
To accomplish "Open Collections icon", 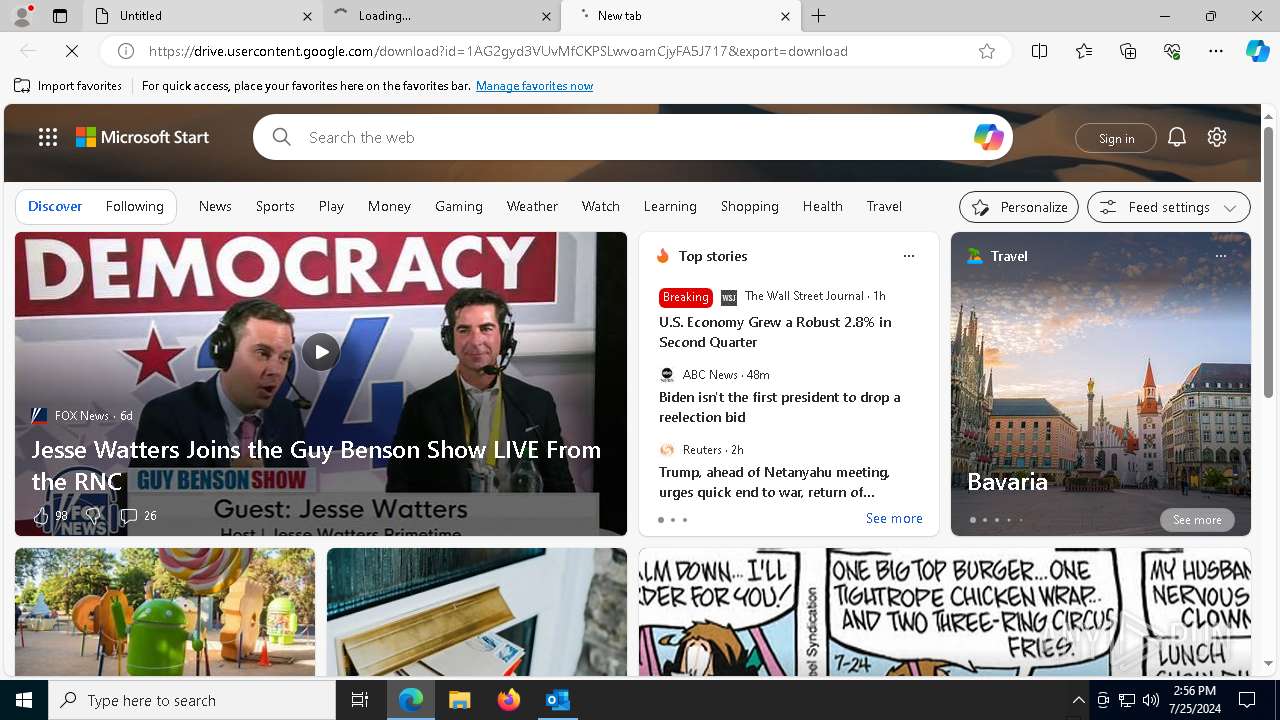I will click(x=1128, y=51).
